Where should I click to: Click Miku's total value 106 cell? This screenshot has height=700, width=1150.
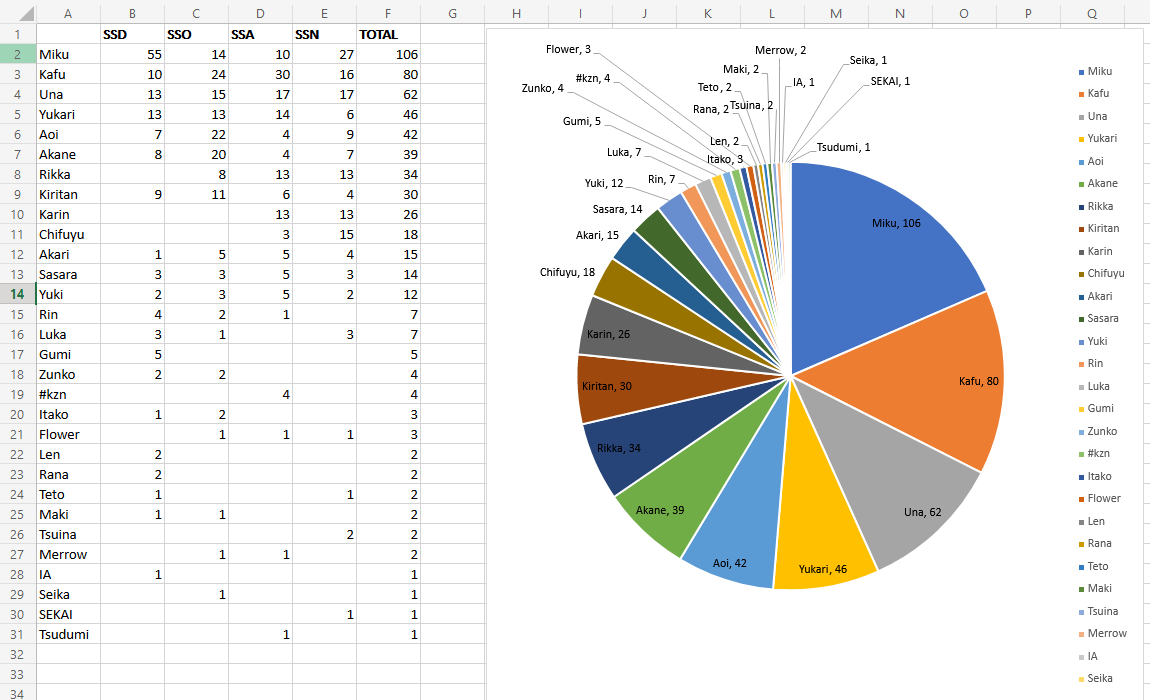388,54
